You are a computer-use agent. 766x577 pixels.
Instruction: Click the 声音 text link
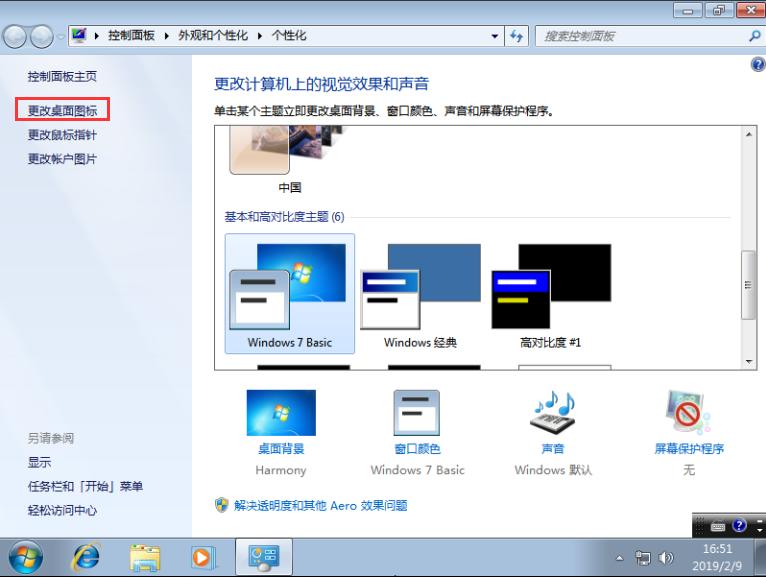click(x=553, y=449)
